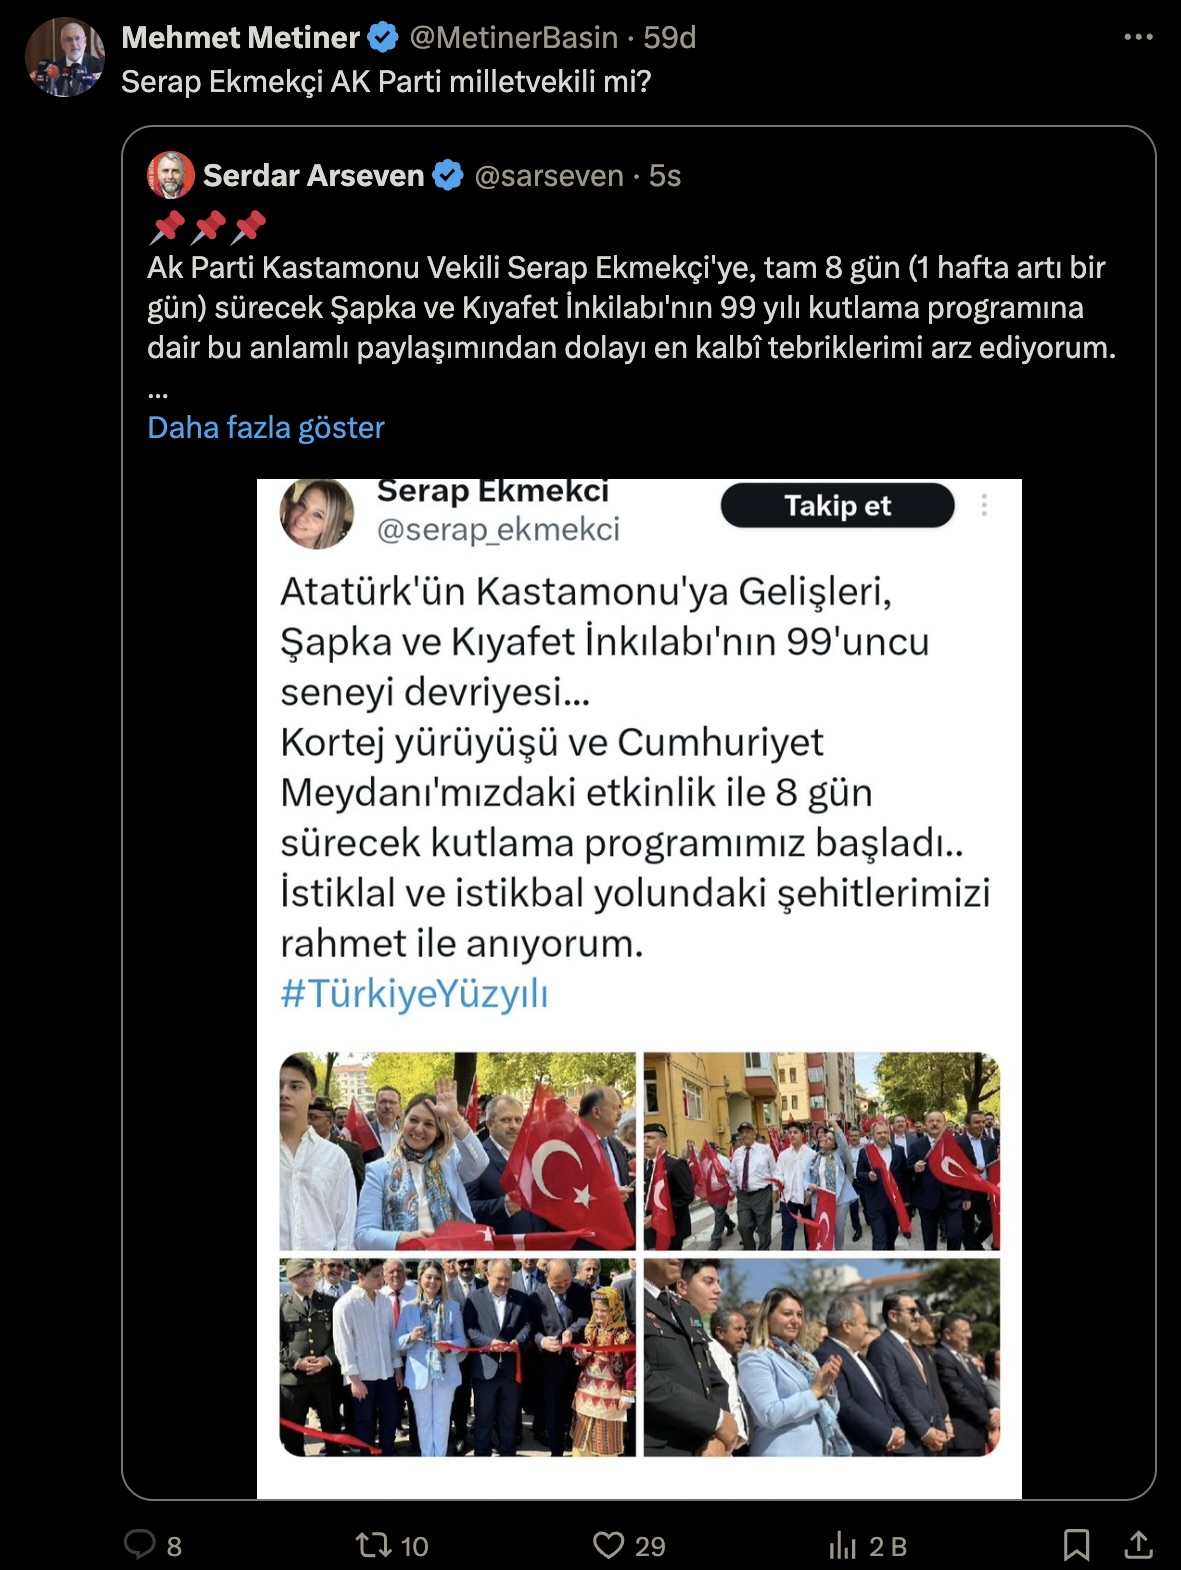
Task: Open the top-left ribbon cutting photo
Action: [x=457, y=1151]
